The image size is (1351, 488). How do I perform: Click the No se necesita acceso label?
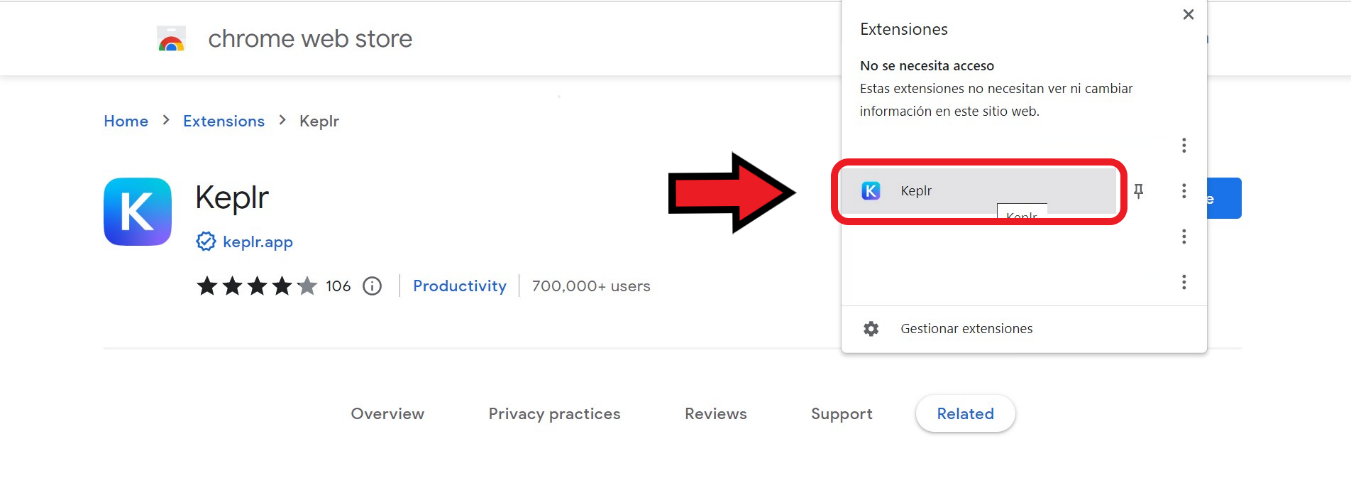[927, 66]
